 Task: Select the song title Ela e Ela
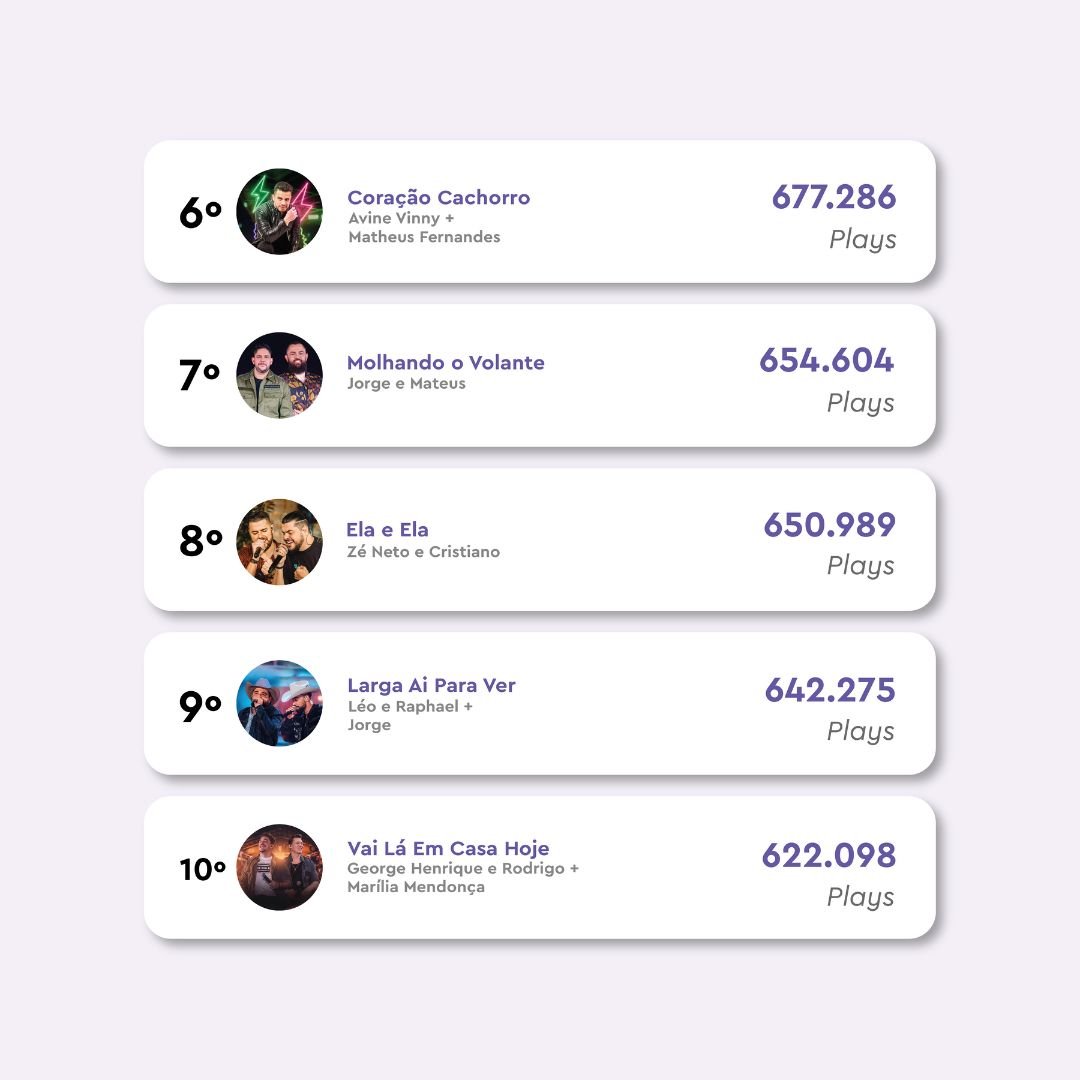tap(387, 530)
